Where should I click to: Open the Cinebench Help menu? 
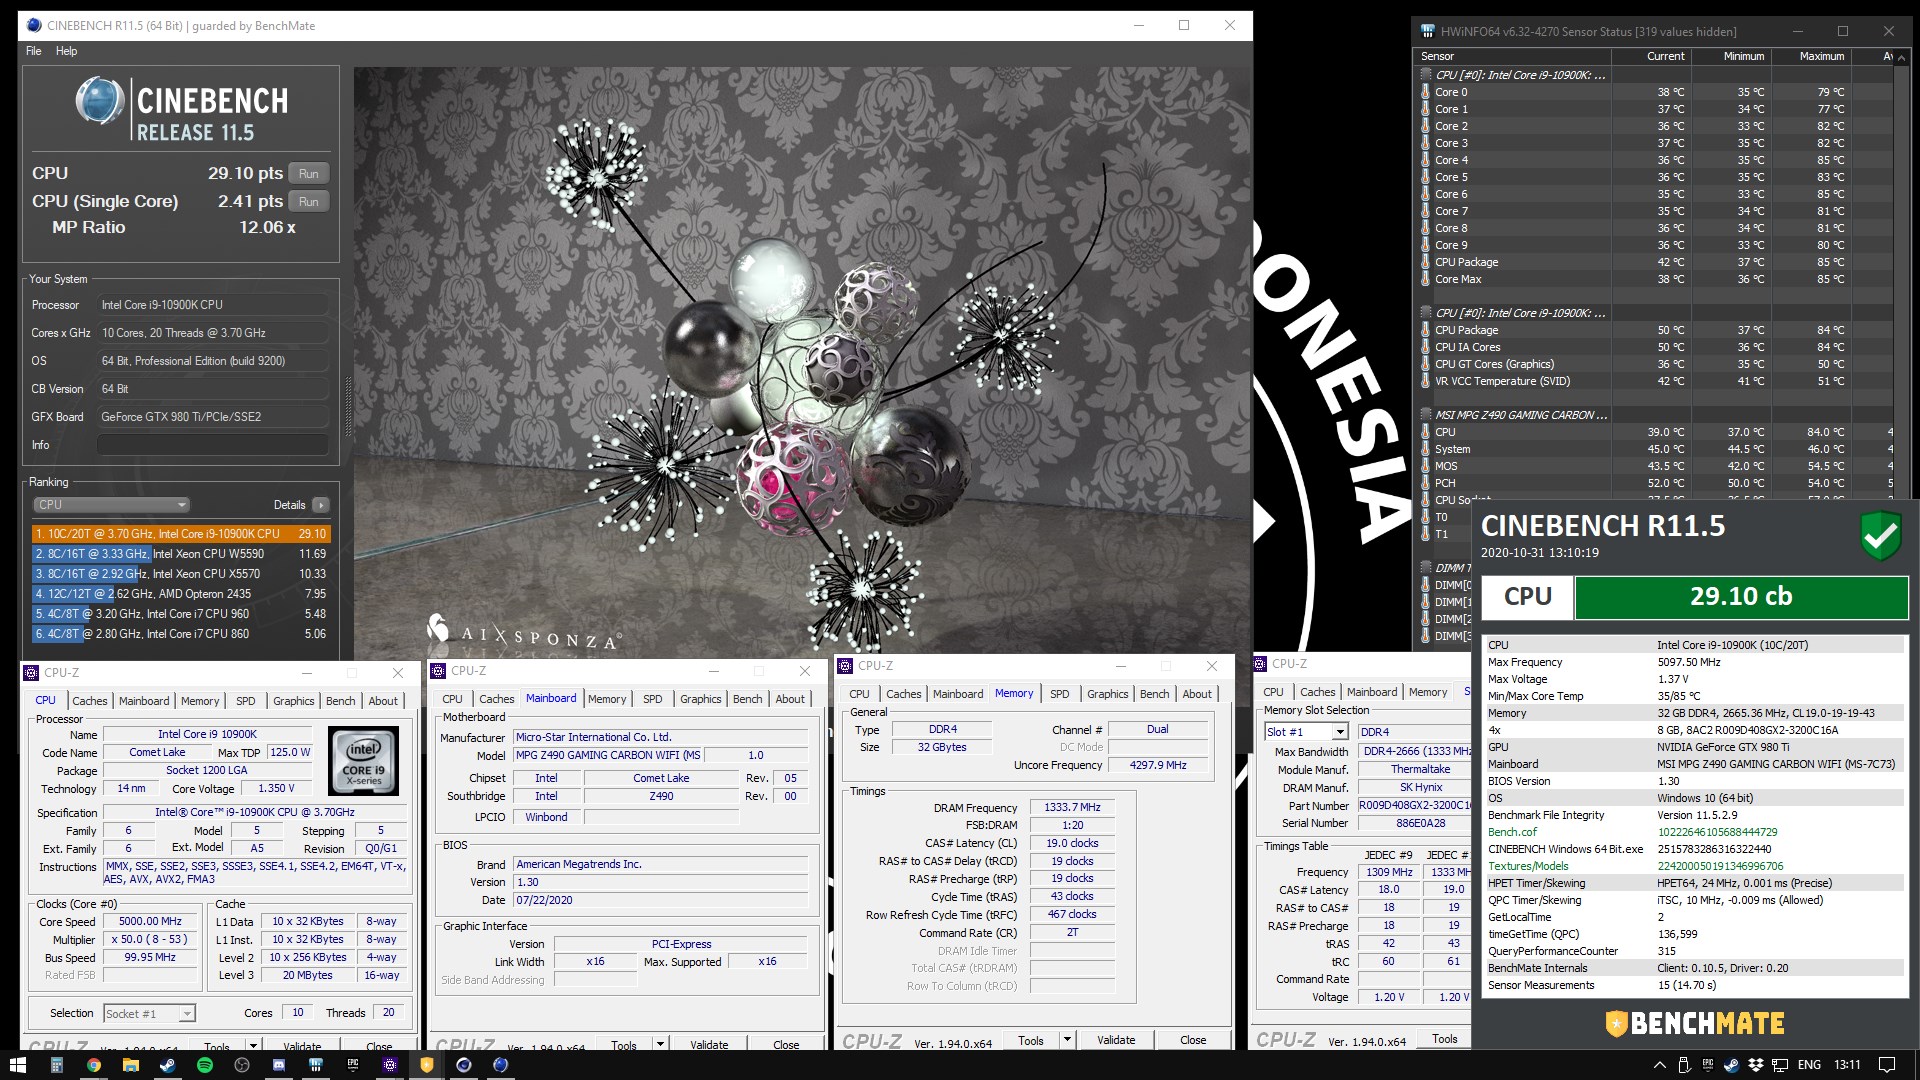[x=66, y=51]
